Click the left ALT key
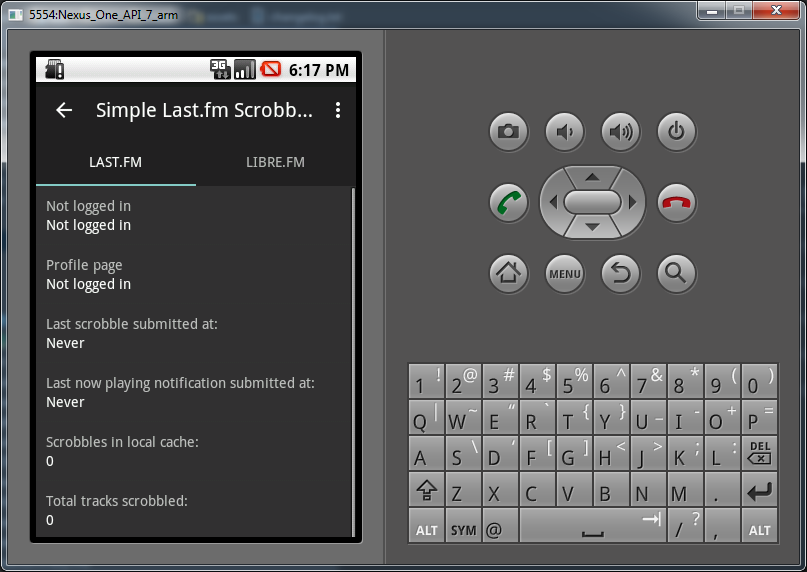Screen dimensions: 807x572 (x=427, y=526)
